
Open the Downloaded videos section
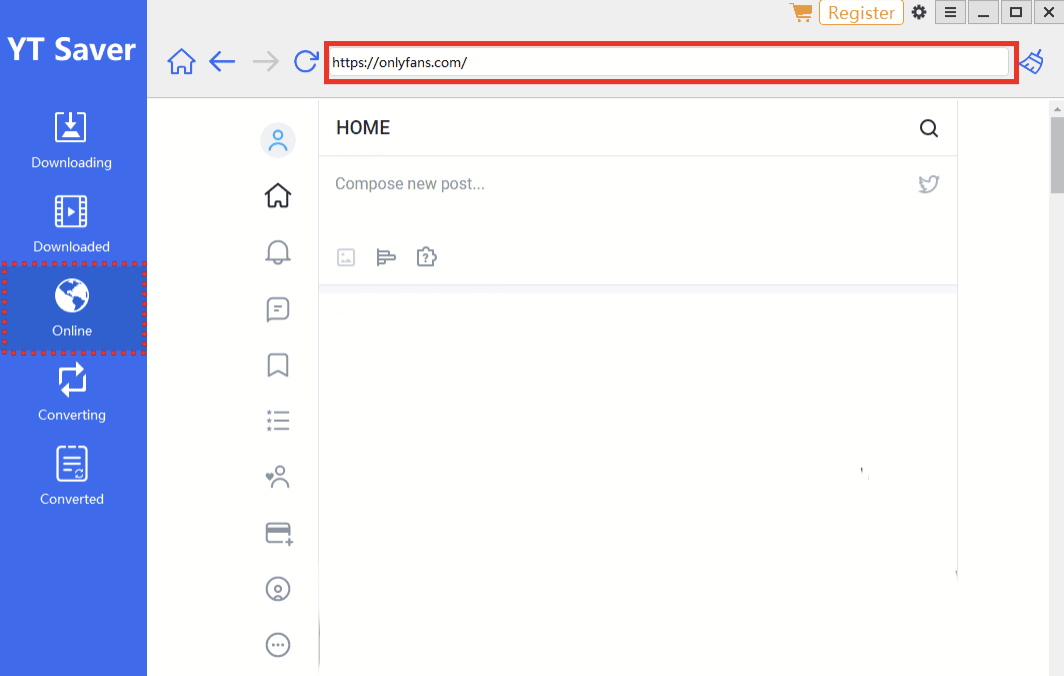(x=71, y=225)
